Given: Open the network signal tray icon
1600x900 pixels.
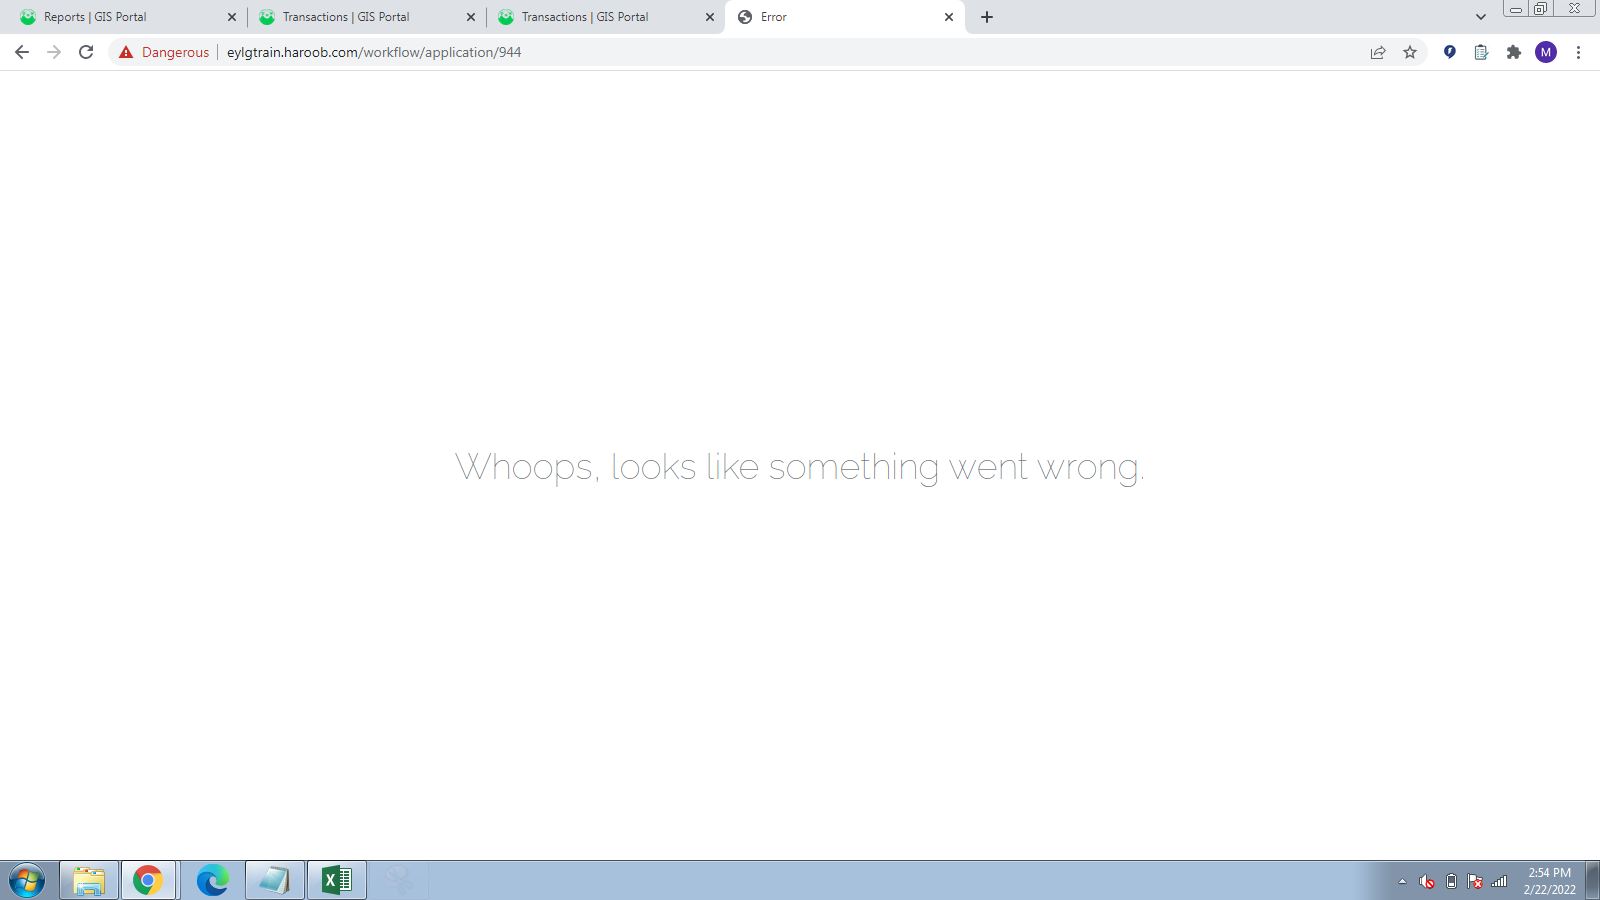Looking at the screenshot, I should pos(1499,882).
